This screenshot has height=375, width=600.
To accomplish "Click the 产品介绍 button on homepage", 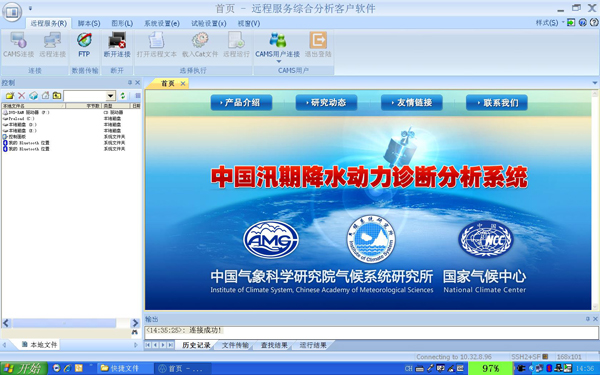I will pos(241,103).
